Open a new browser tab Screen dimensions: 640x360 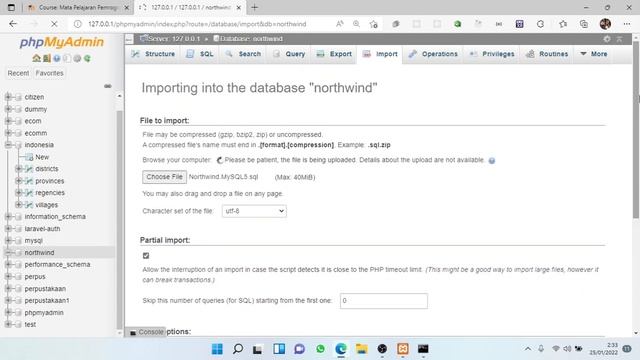pos(254,7)
